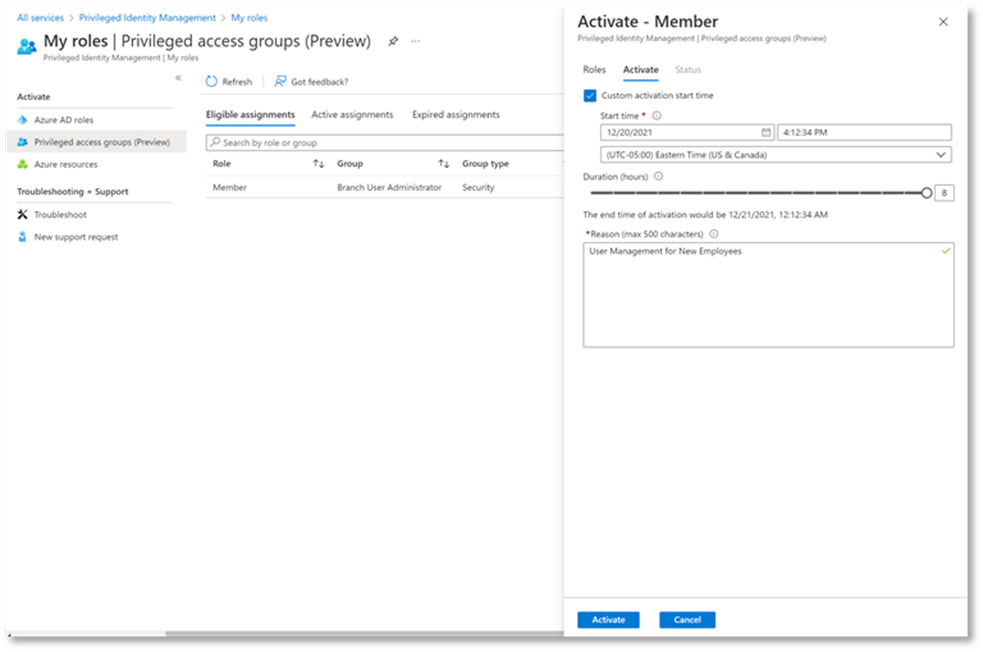This screenshot has width=983, height=652.
Task: Collapse the left sidebar with the chevron
Action: pos(178,78)
